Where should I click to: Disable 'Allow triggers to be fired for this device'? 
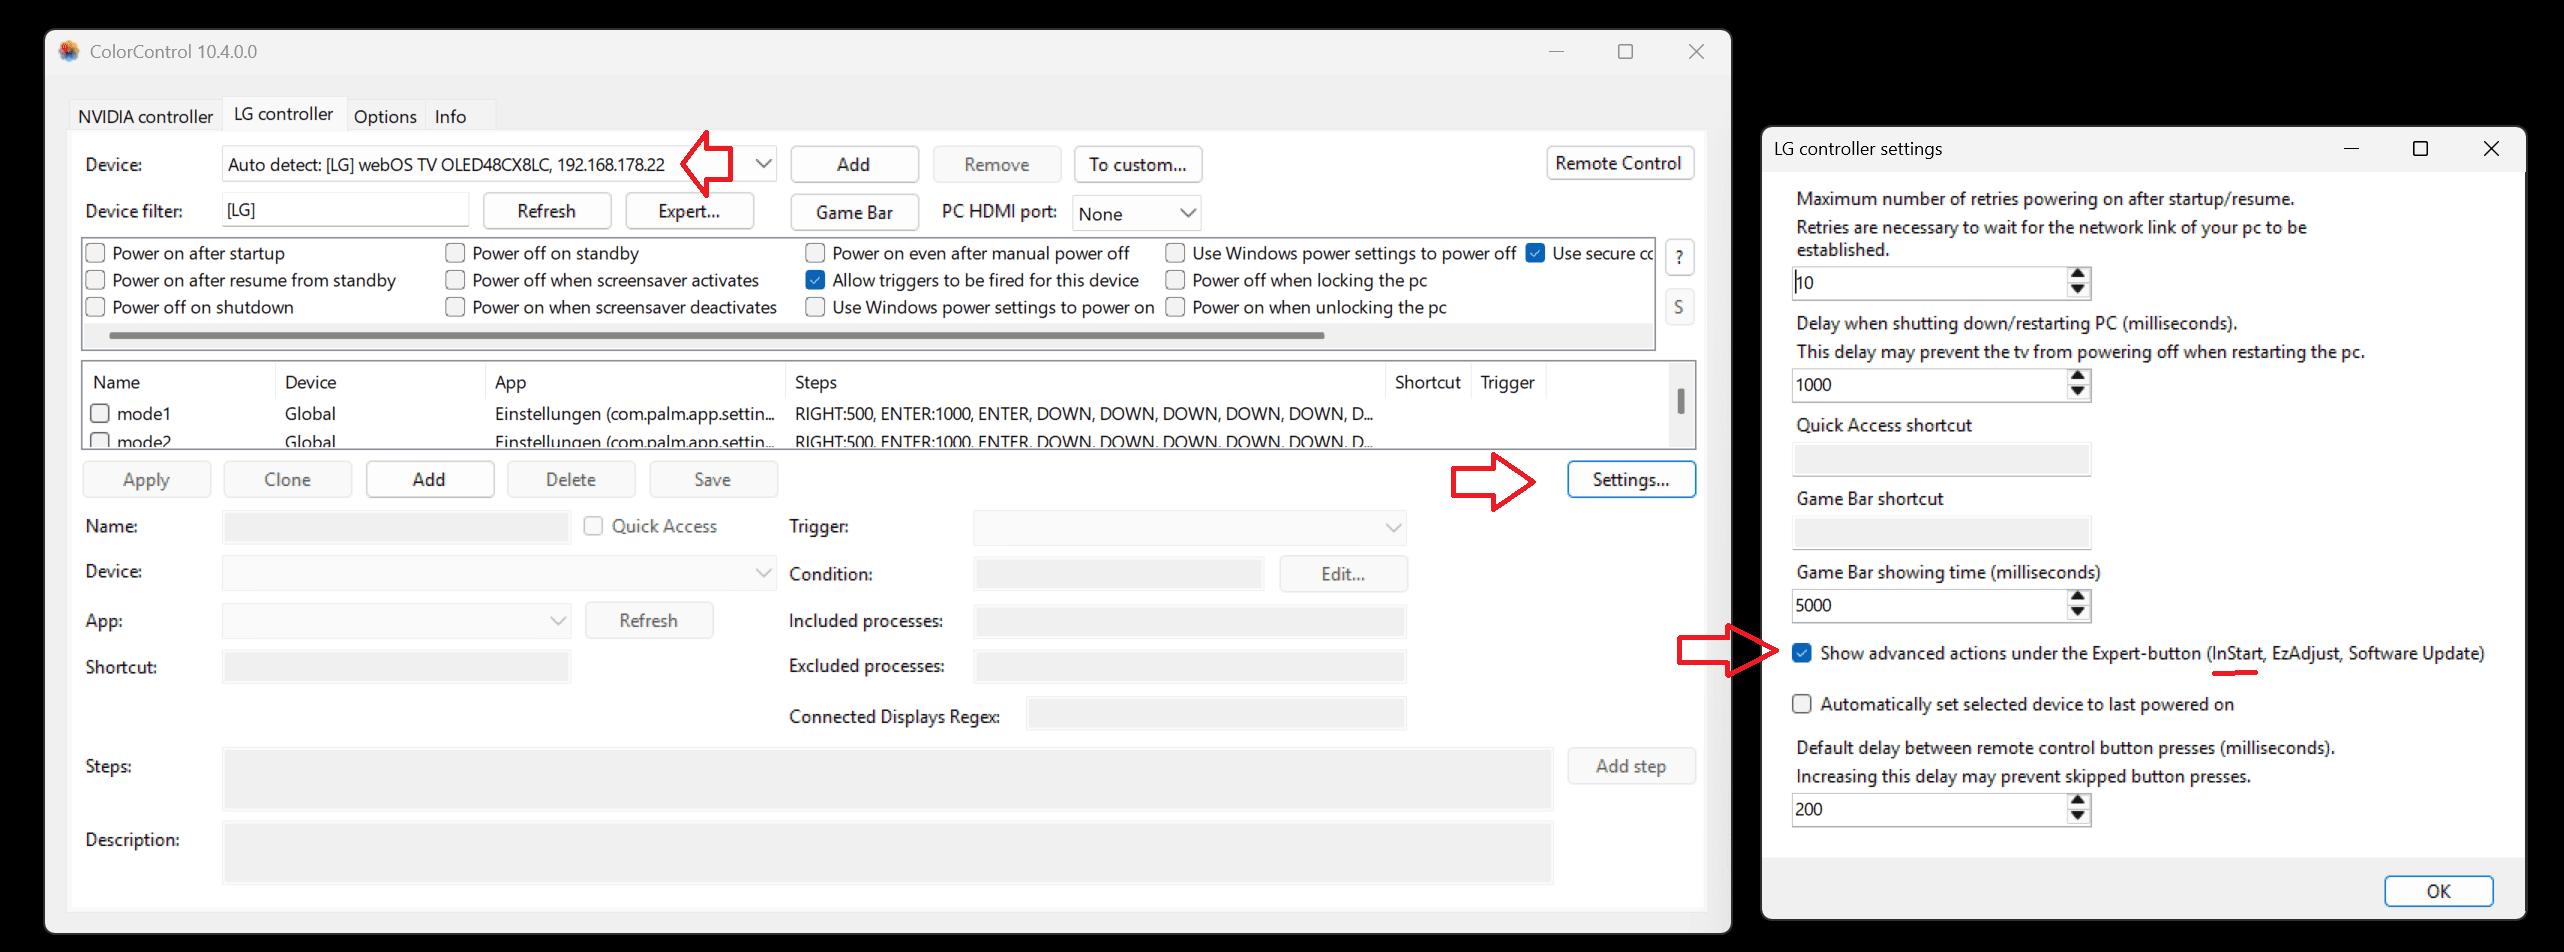(x=816, y=280)
